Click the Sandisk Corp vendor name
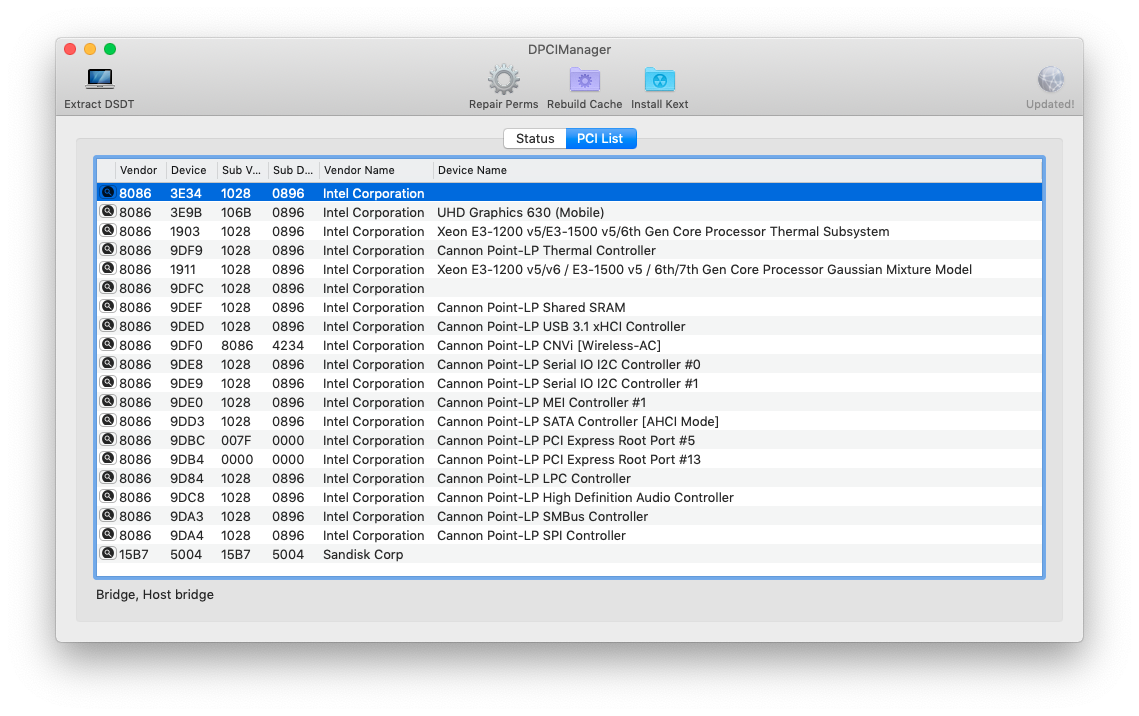The width and height of the screenshot is (1139, 716). [x=362, y=554]
